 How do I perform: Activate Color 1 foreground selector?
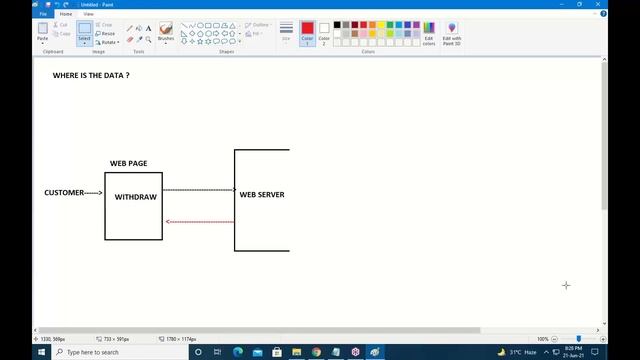[x=307, y=33]
